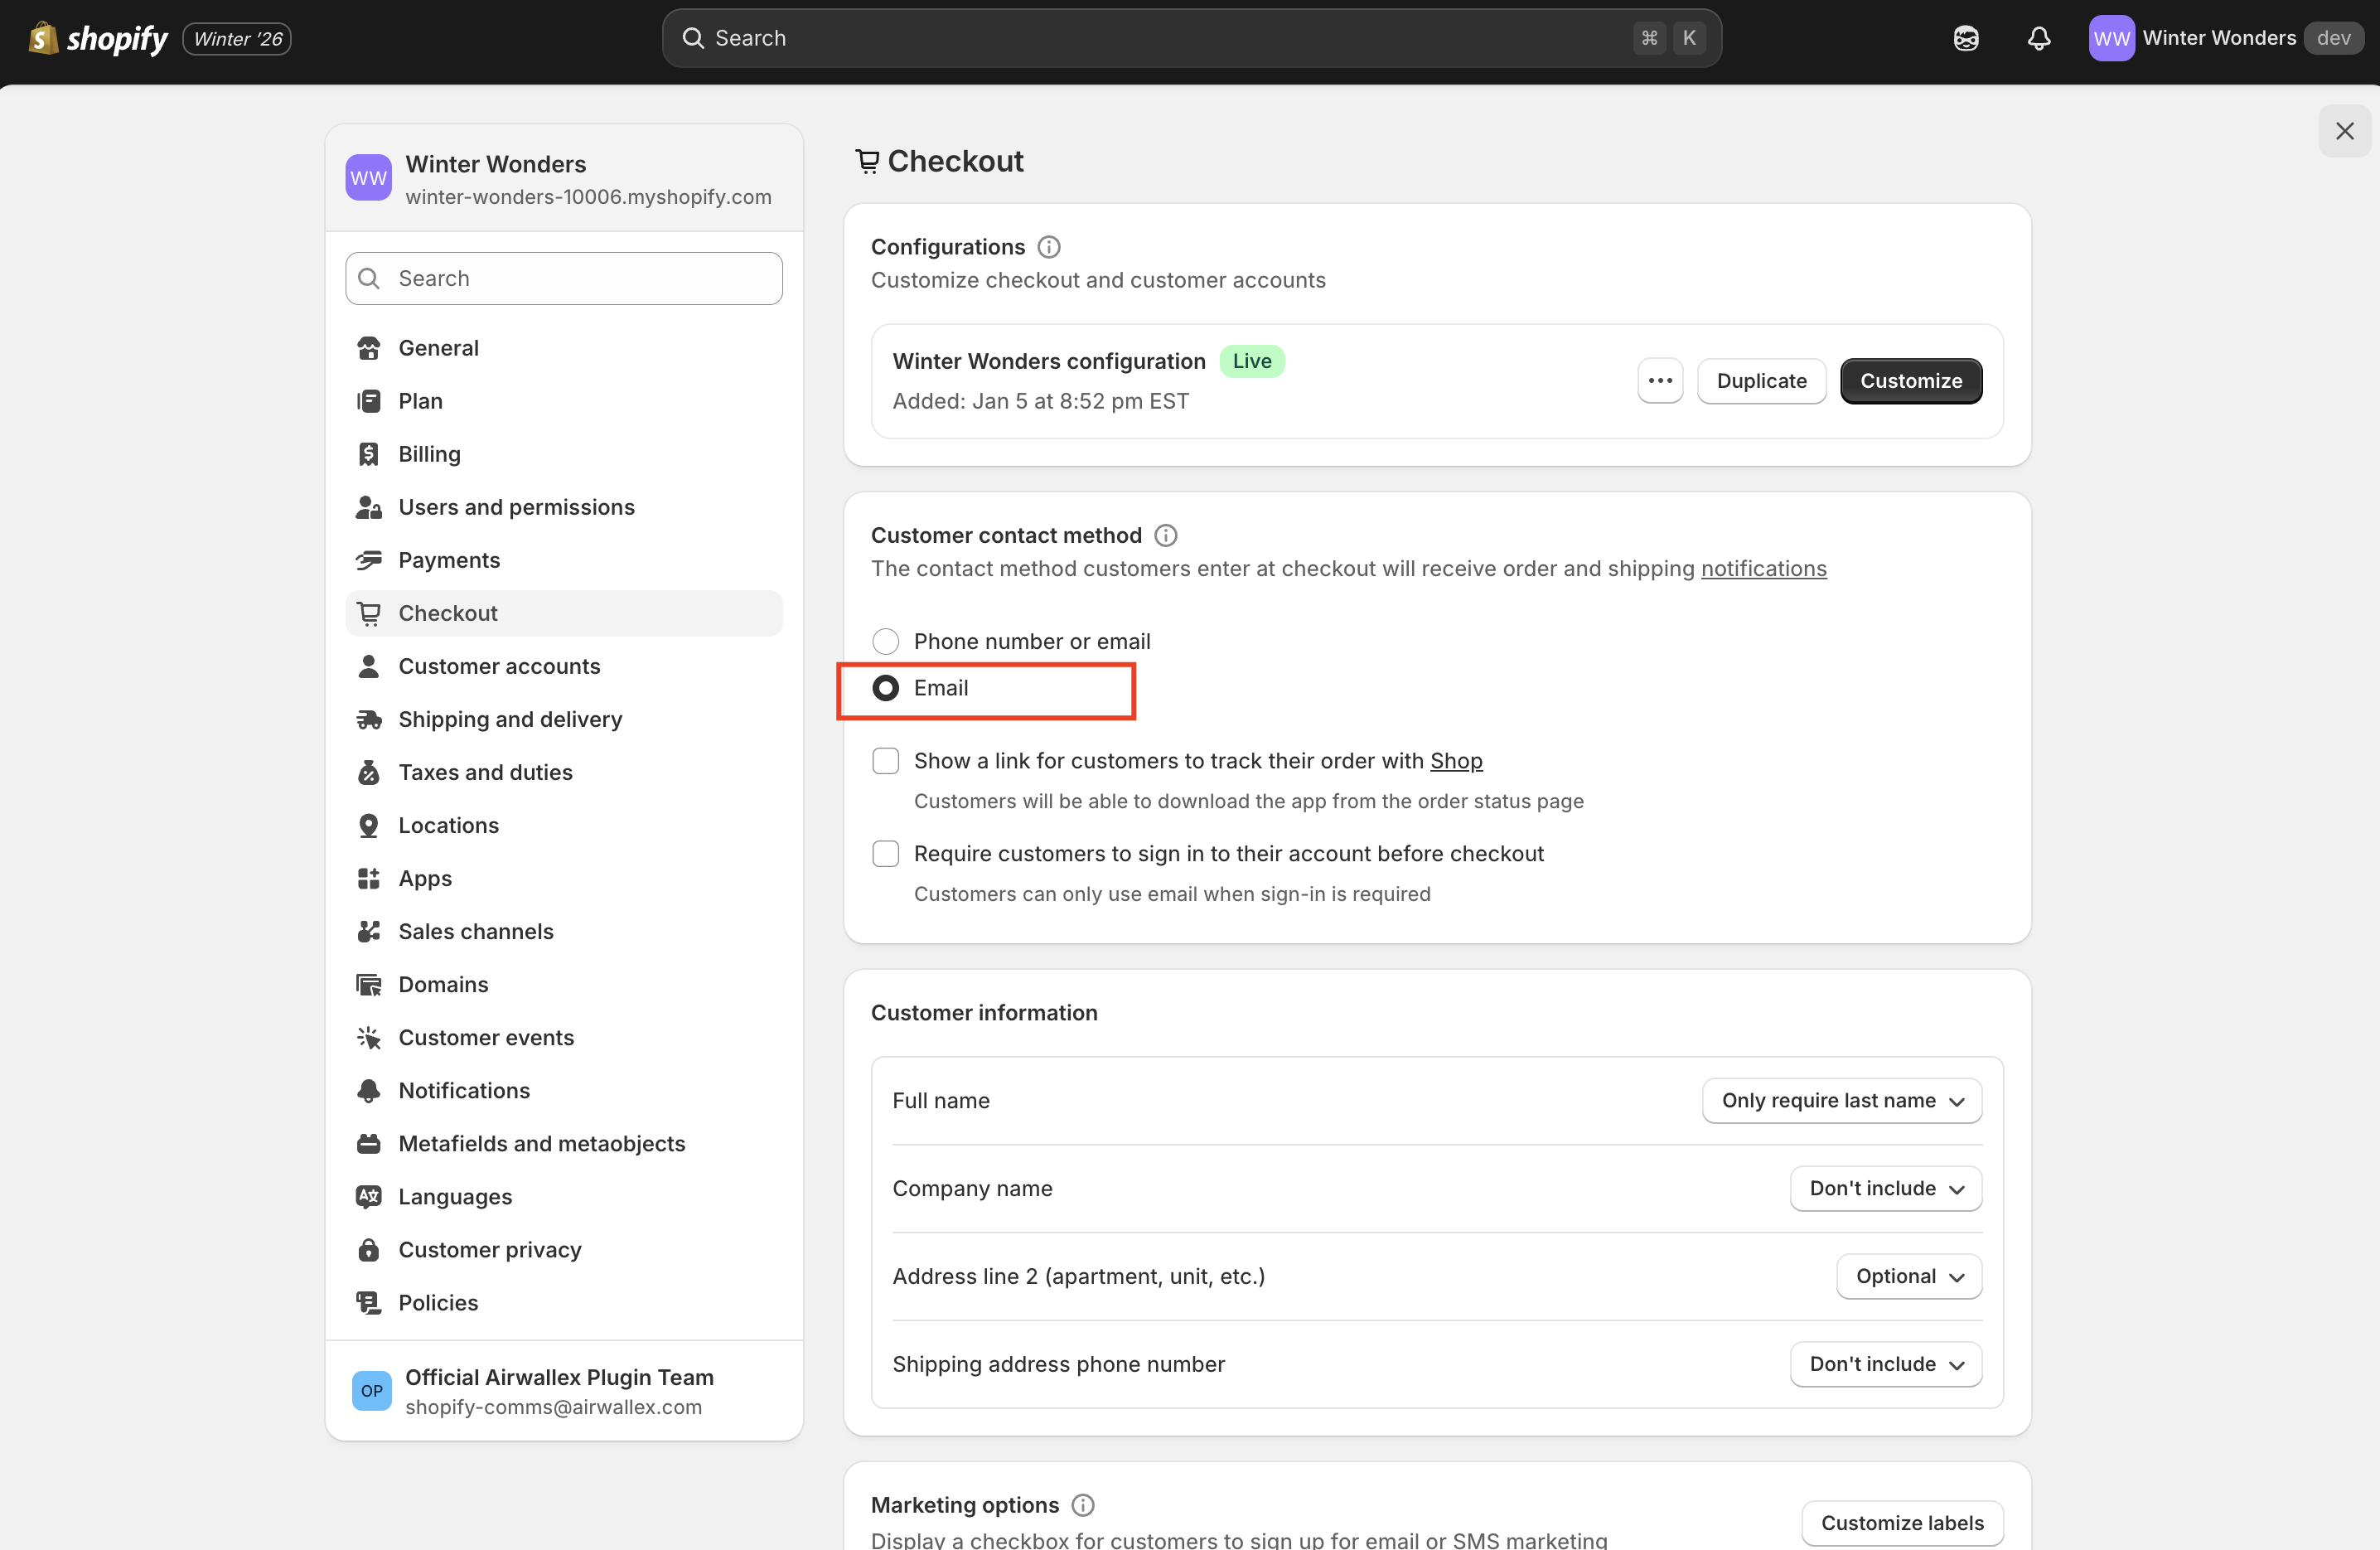Switch to the Checkout settings section
2380x1550 pixels.
click(x=448, y=613)
